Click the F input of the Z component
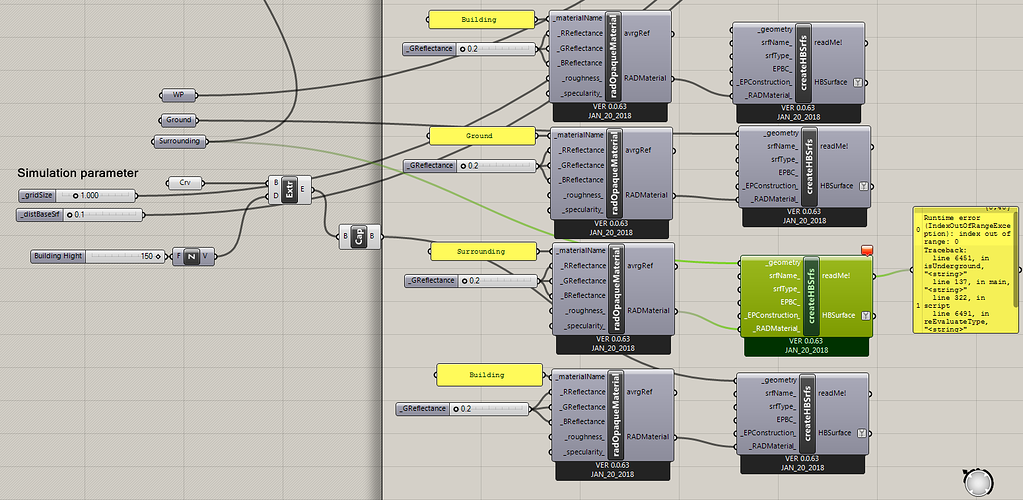This screenshot has height=500, width=1023. click(178, 257)
